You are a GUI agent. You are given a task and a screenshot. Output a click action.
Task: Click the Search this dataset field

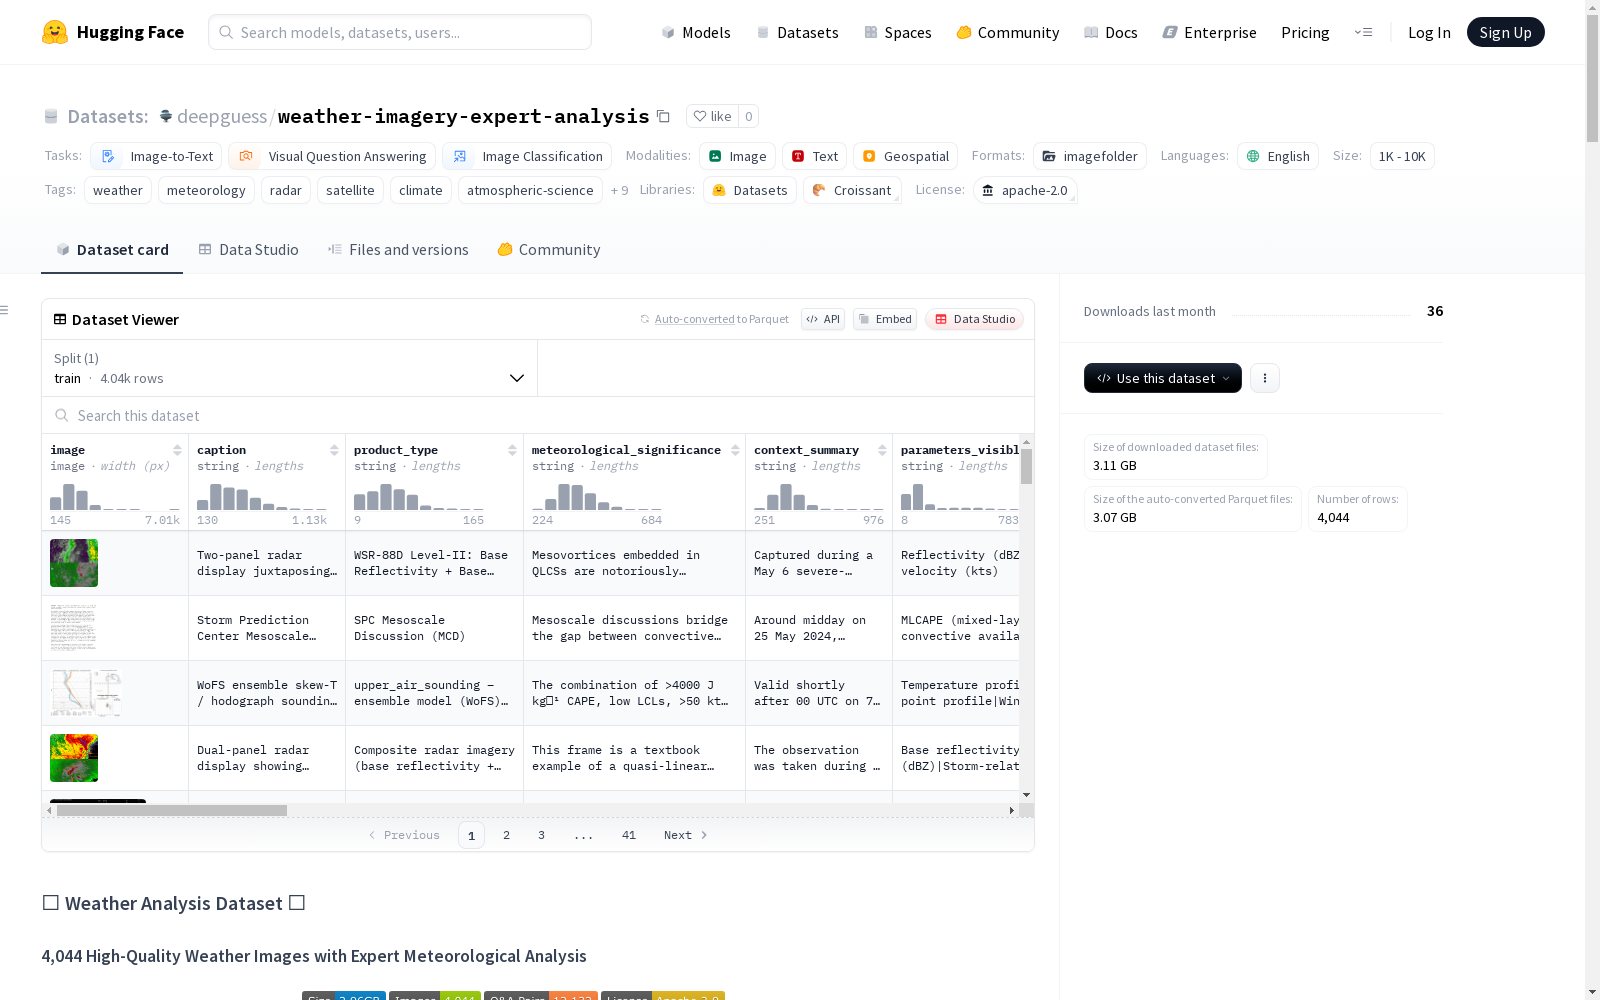[x=538, y=415]
